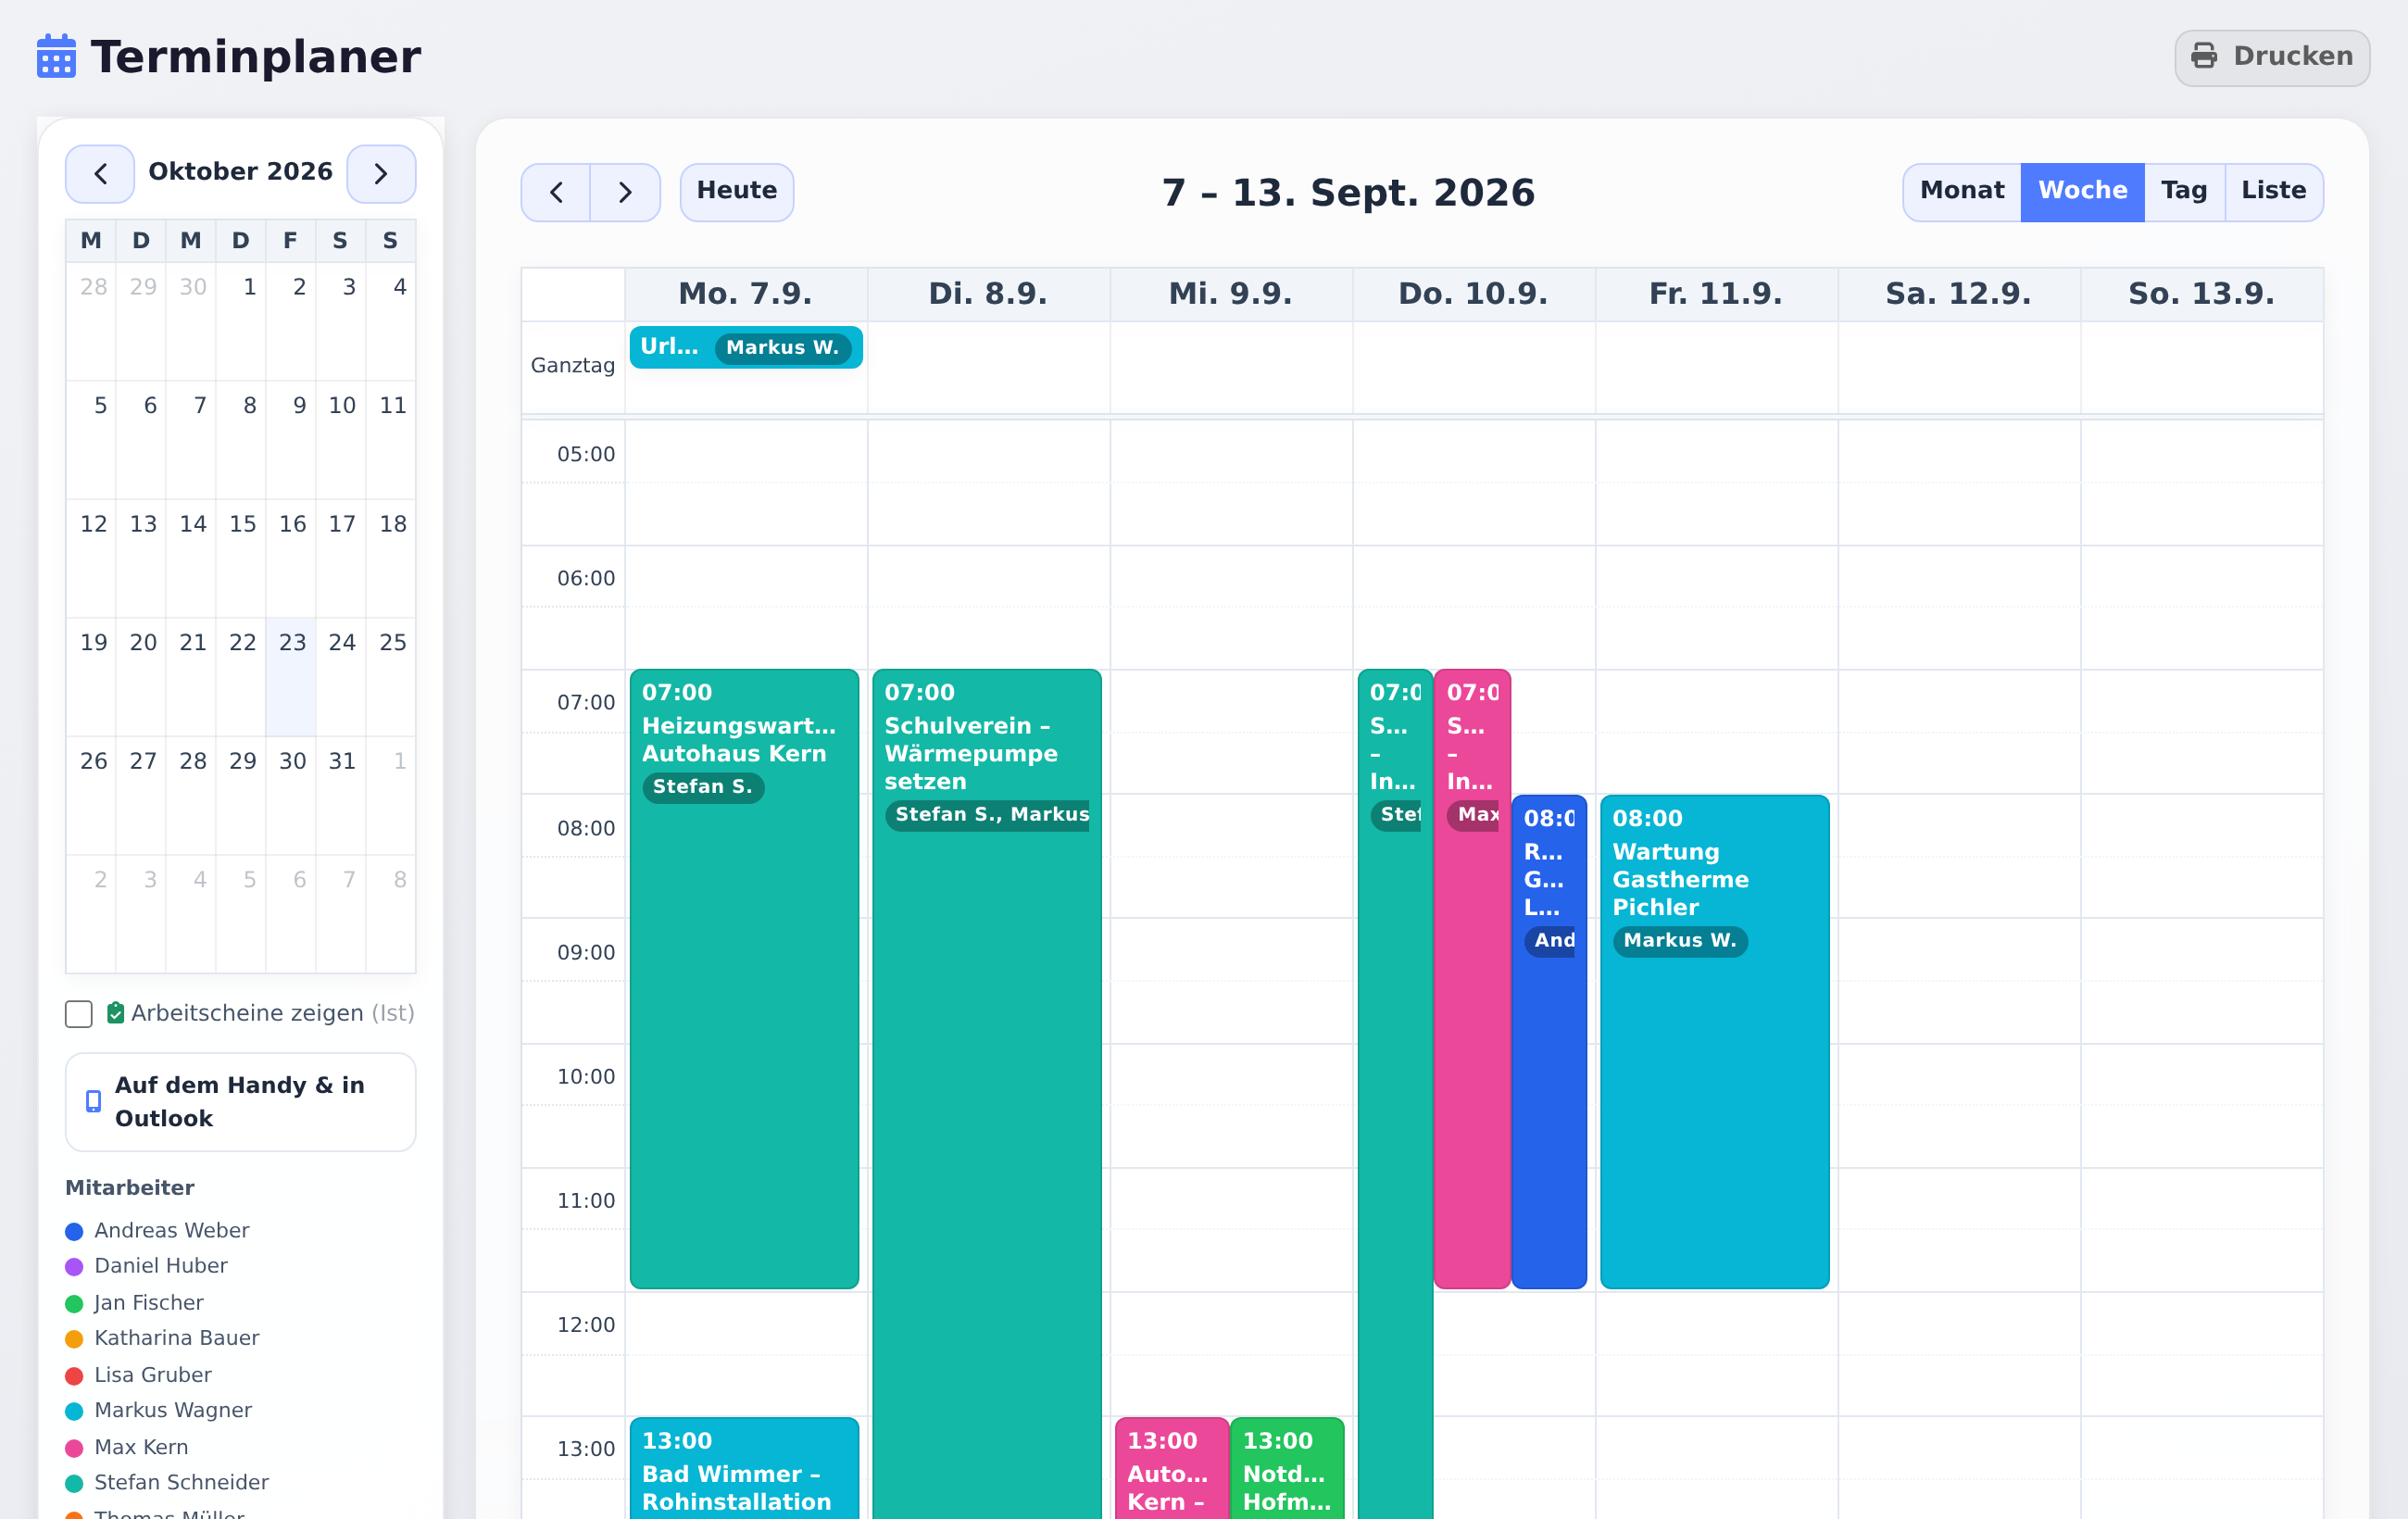Switch to Woche view
Image resolution: width=2408 pixels, height=1519 pixels.
2082,192
